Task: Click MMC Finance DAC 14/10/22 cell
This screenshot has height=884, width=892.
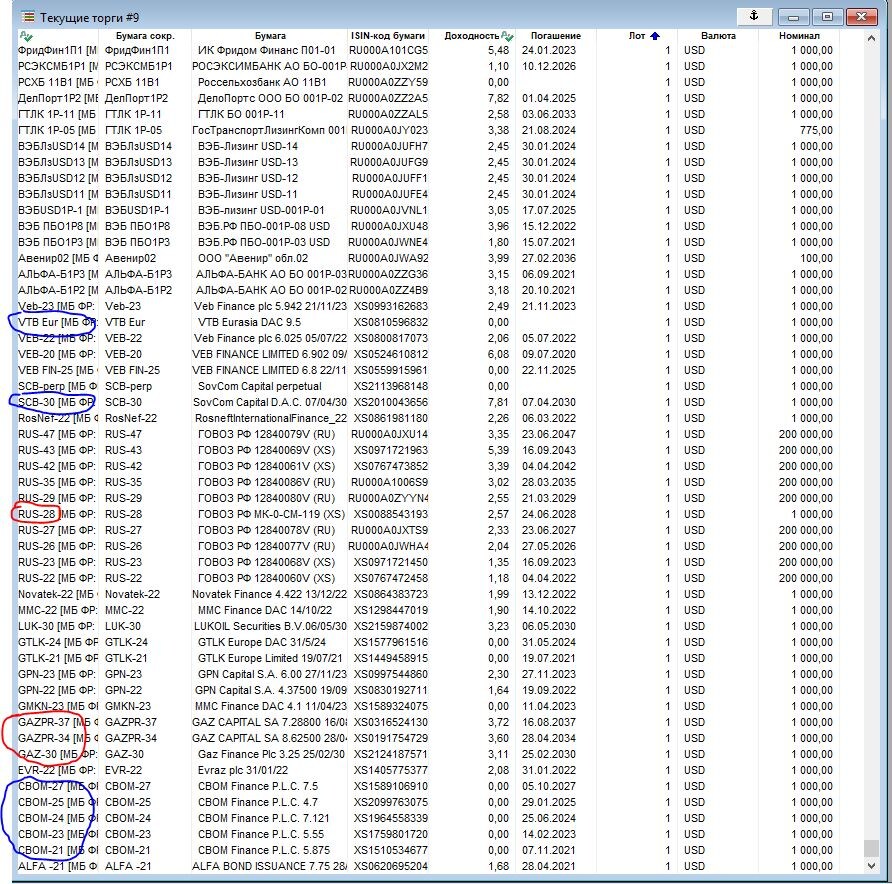Action: pos(265,610)
